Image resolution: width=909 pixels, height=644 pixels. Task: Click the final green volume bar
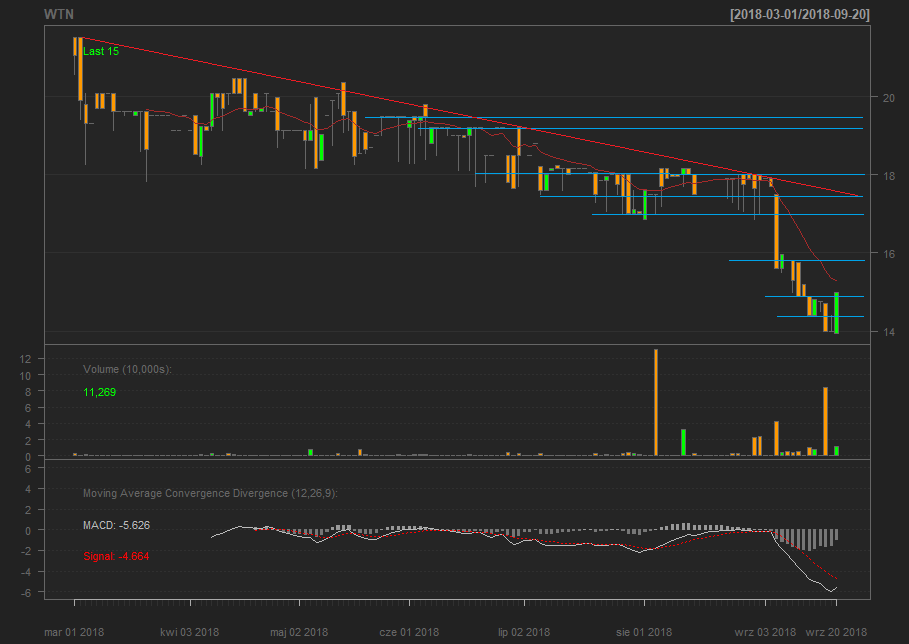click(x=837, y=451)
